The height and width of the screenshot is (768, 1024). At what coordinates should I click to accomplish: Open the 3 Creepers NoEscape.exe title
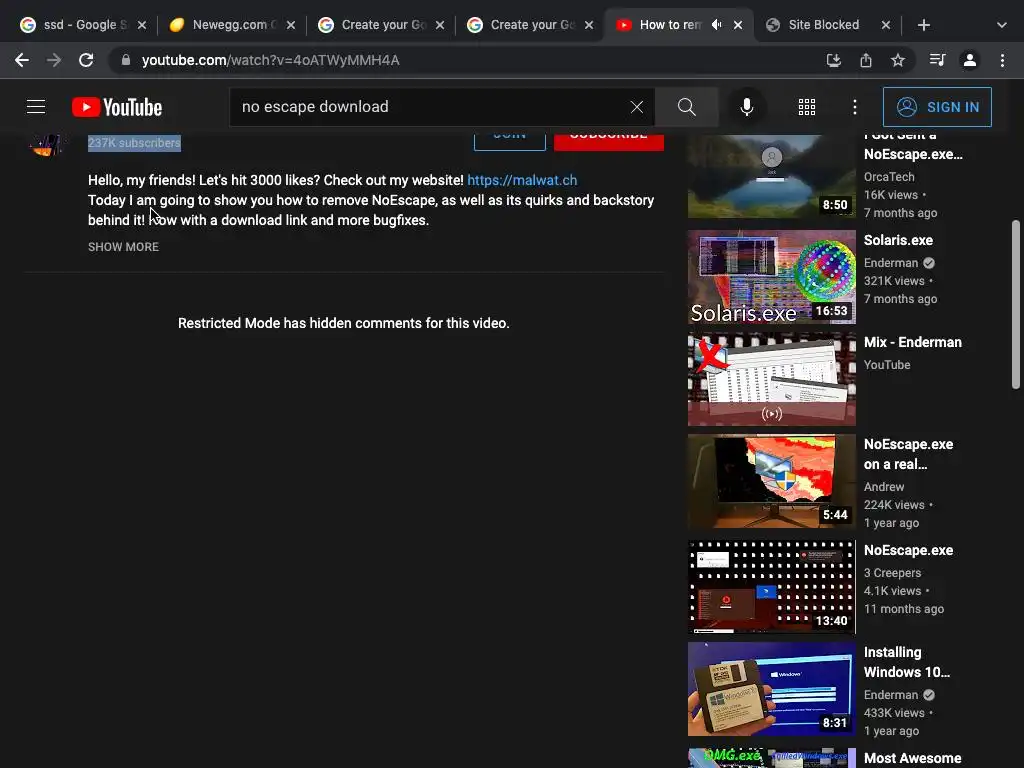point(908,551)
